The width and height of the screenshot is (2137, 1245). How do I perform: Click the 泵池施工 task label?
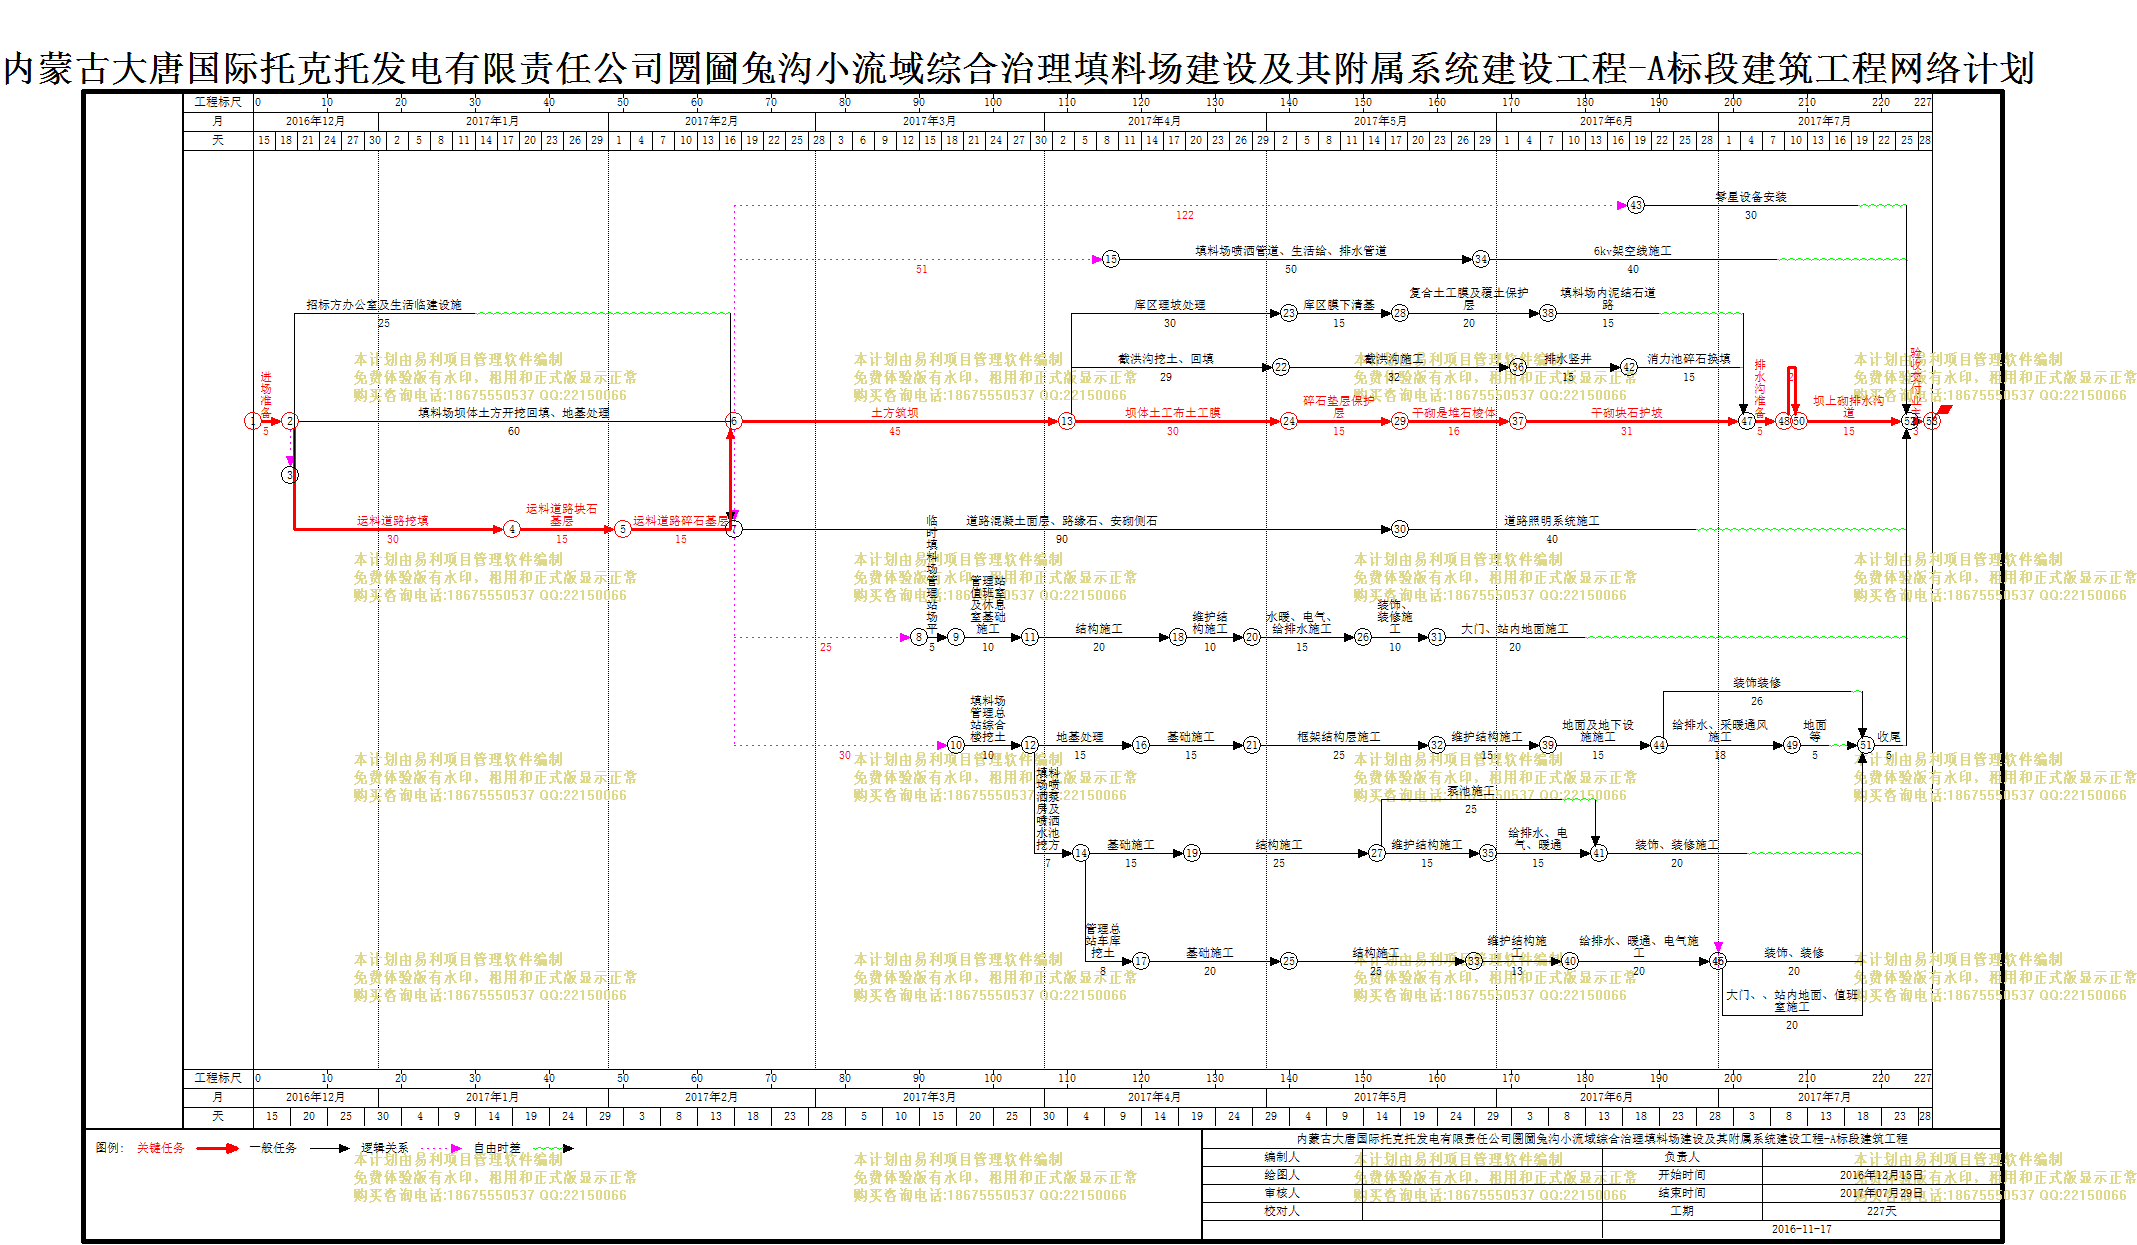(x=1470, y=791)
